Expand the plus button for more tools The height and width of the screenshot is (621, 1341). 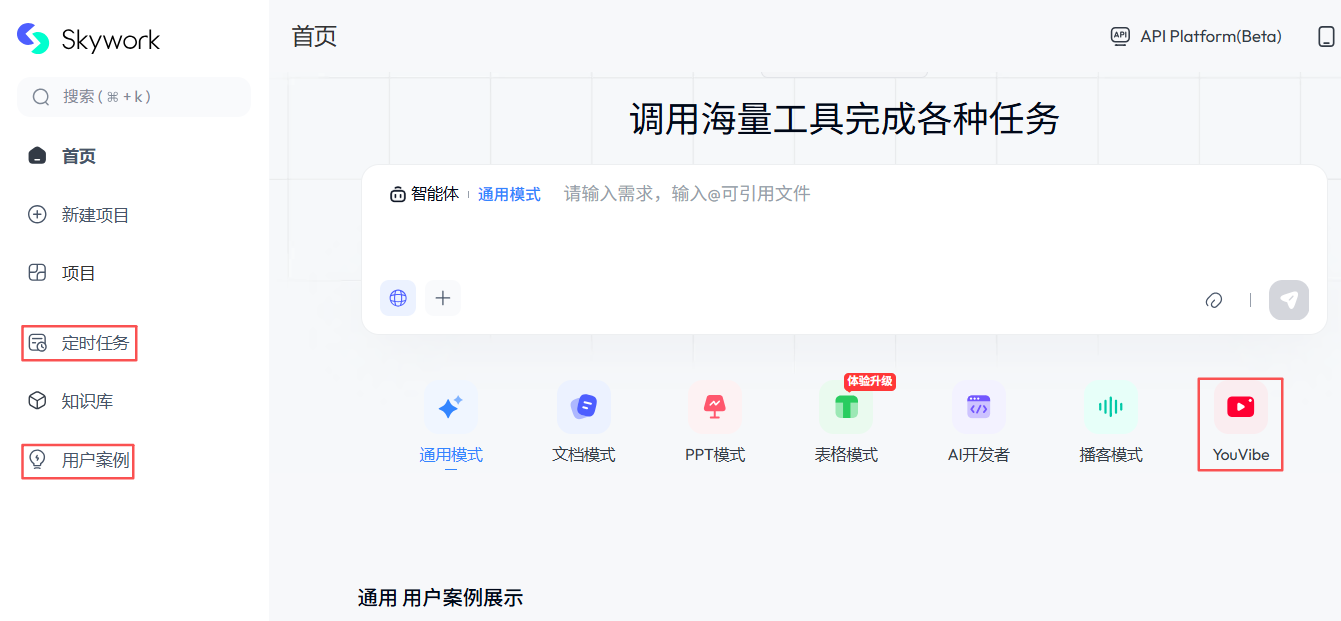click(x=442, y=298)
